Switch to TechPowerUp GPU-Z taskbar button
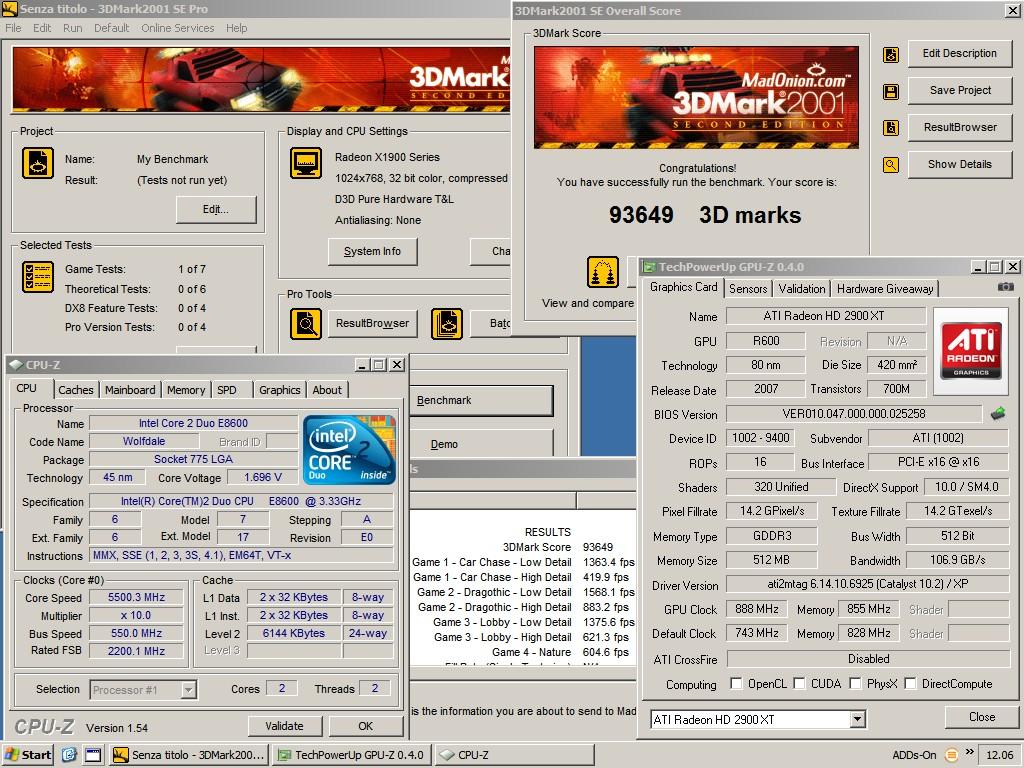 point(352,755)
